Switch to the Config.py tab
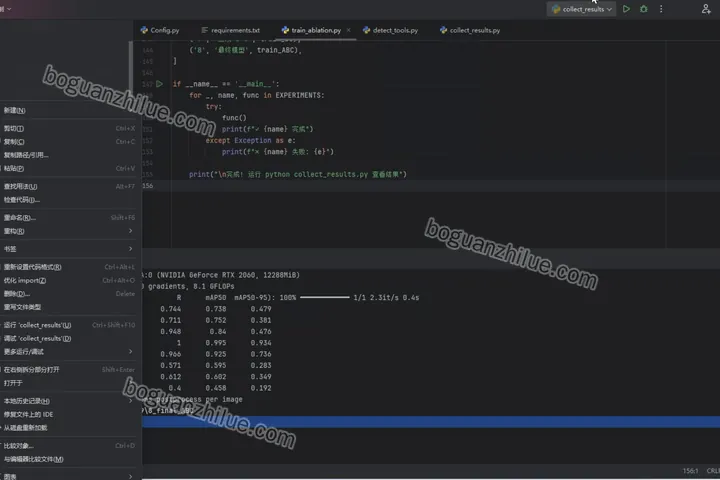720x480 pixels. 160,30
